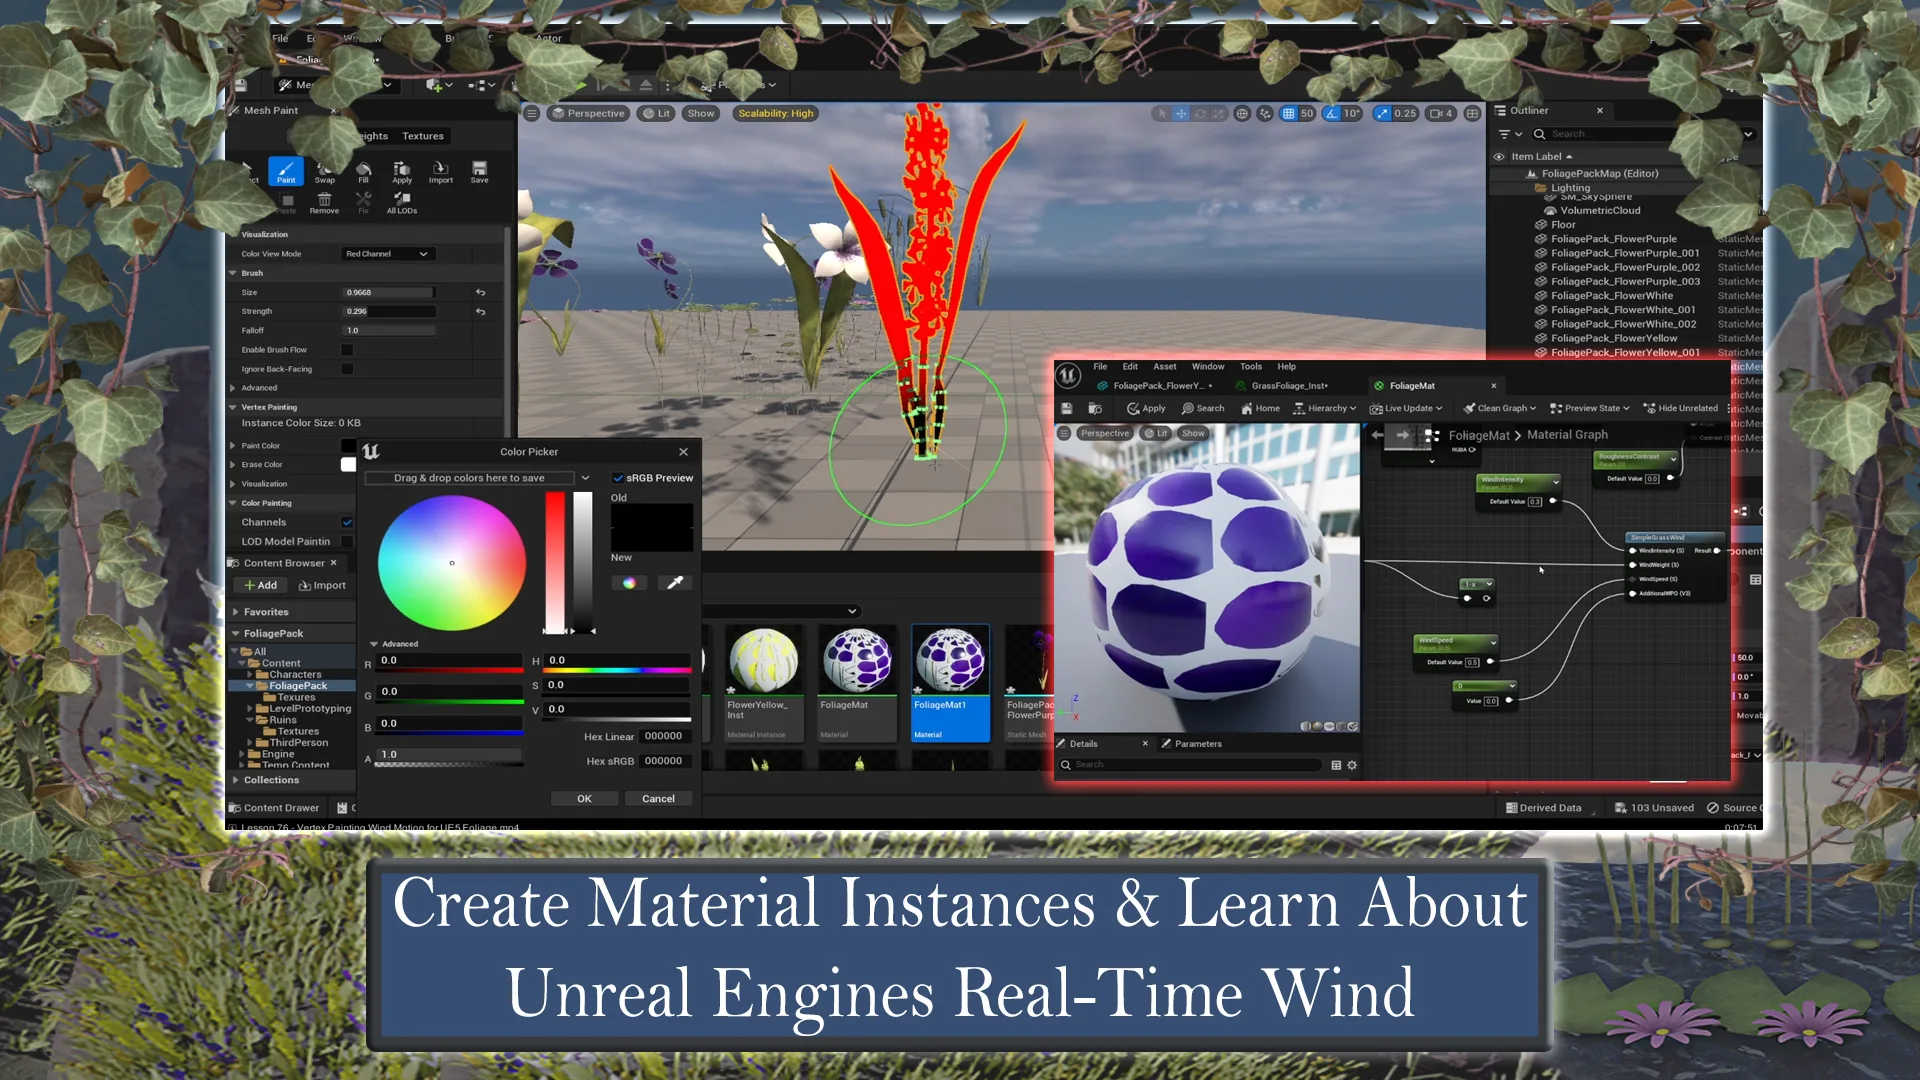This screenshot has height=1080, width=1920.
Task: Click the All LODs icon
Action: click(402, 200)
